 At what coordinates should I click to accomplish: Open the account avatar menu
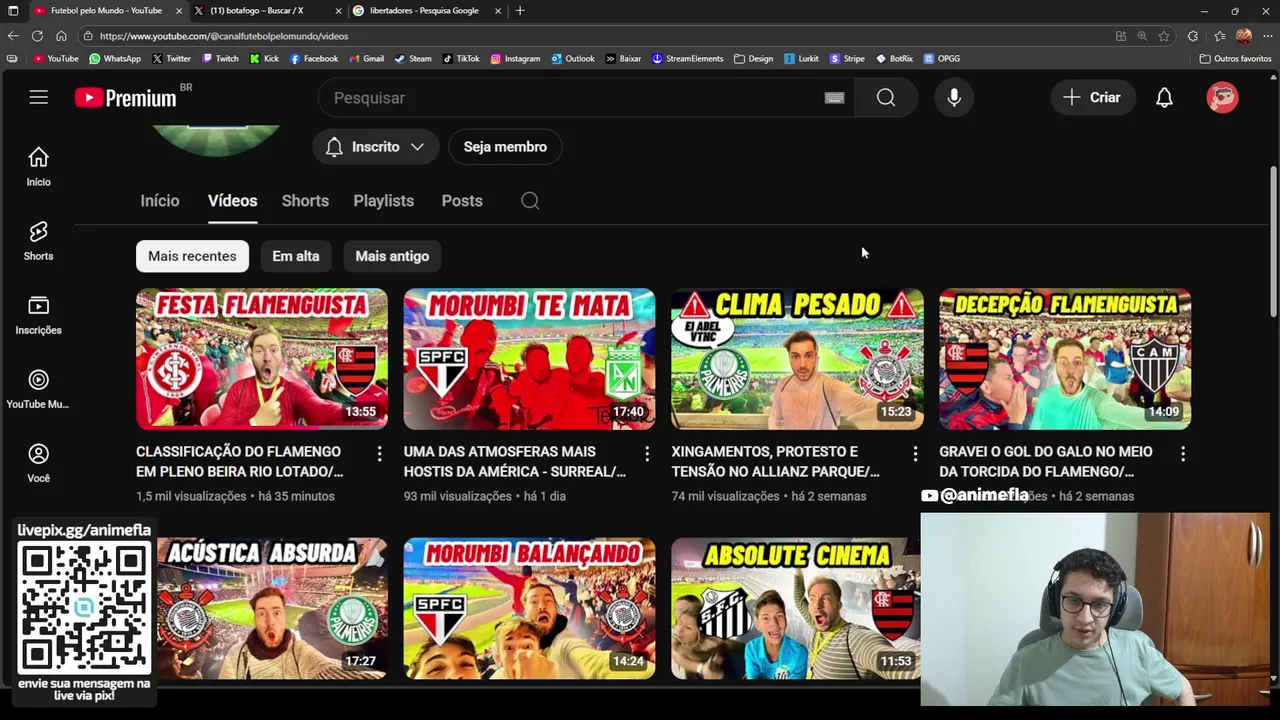[x=1222, y=98]
